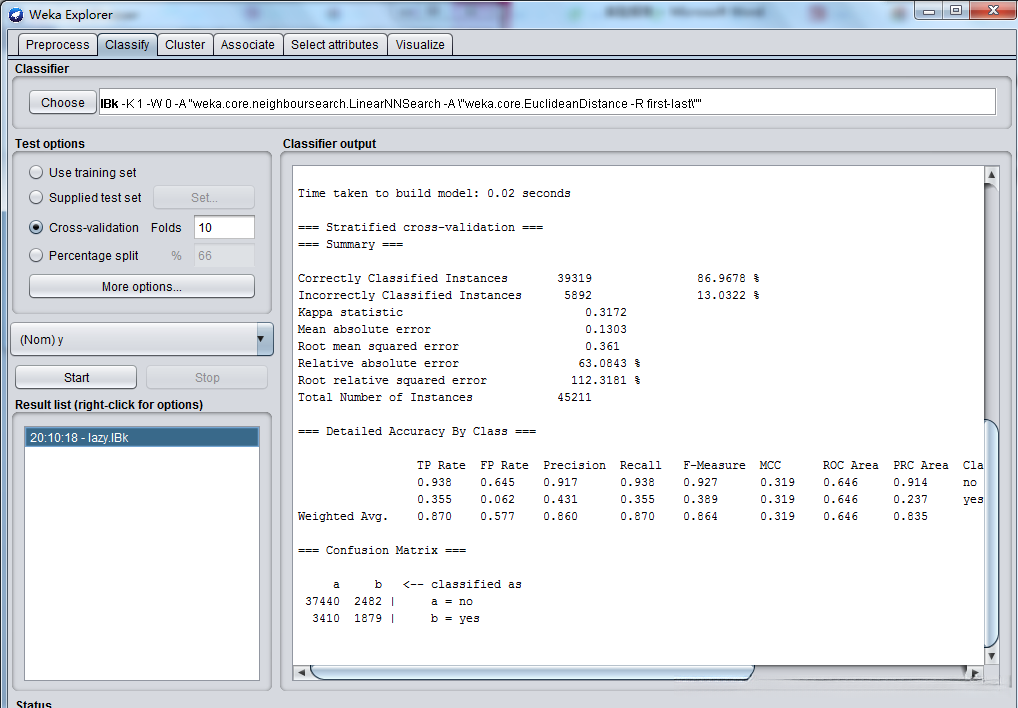Open the Cluster tab
This screenshot has width=1018, height=708.
point(185,44)
